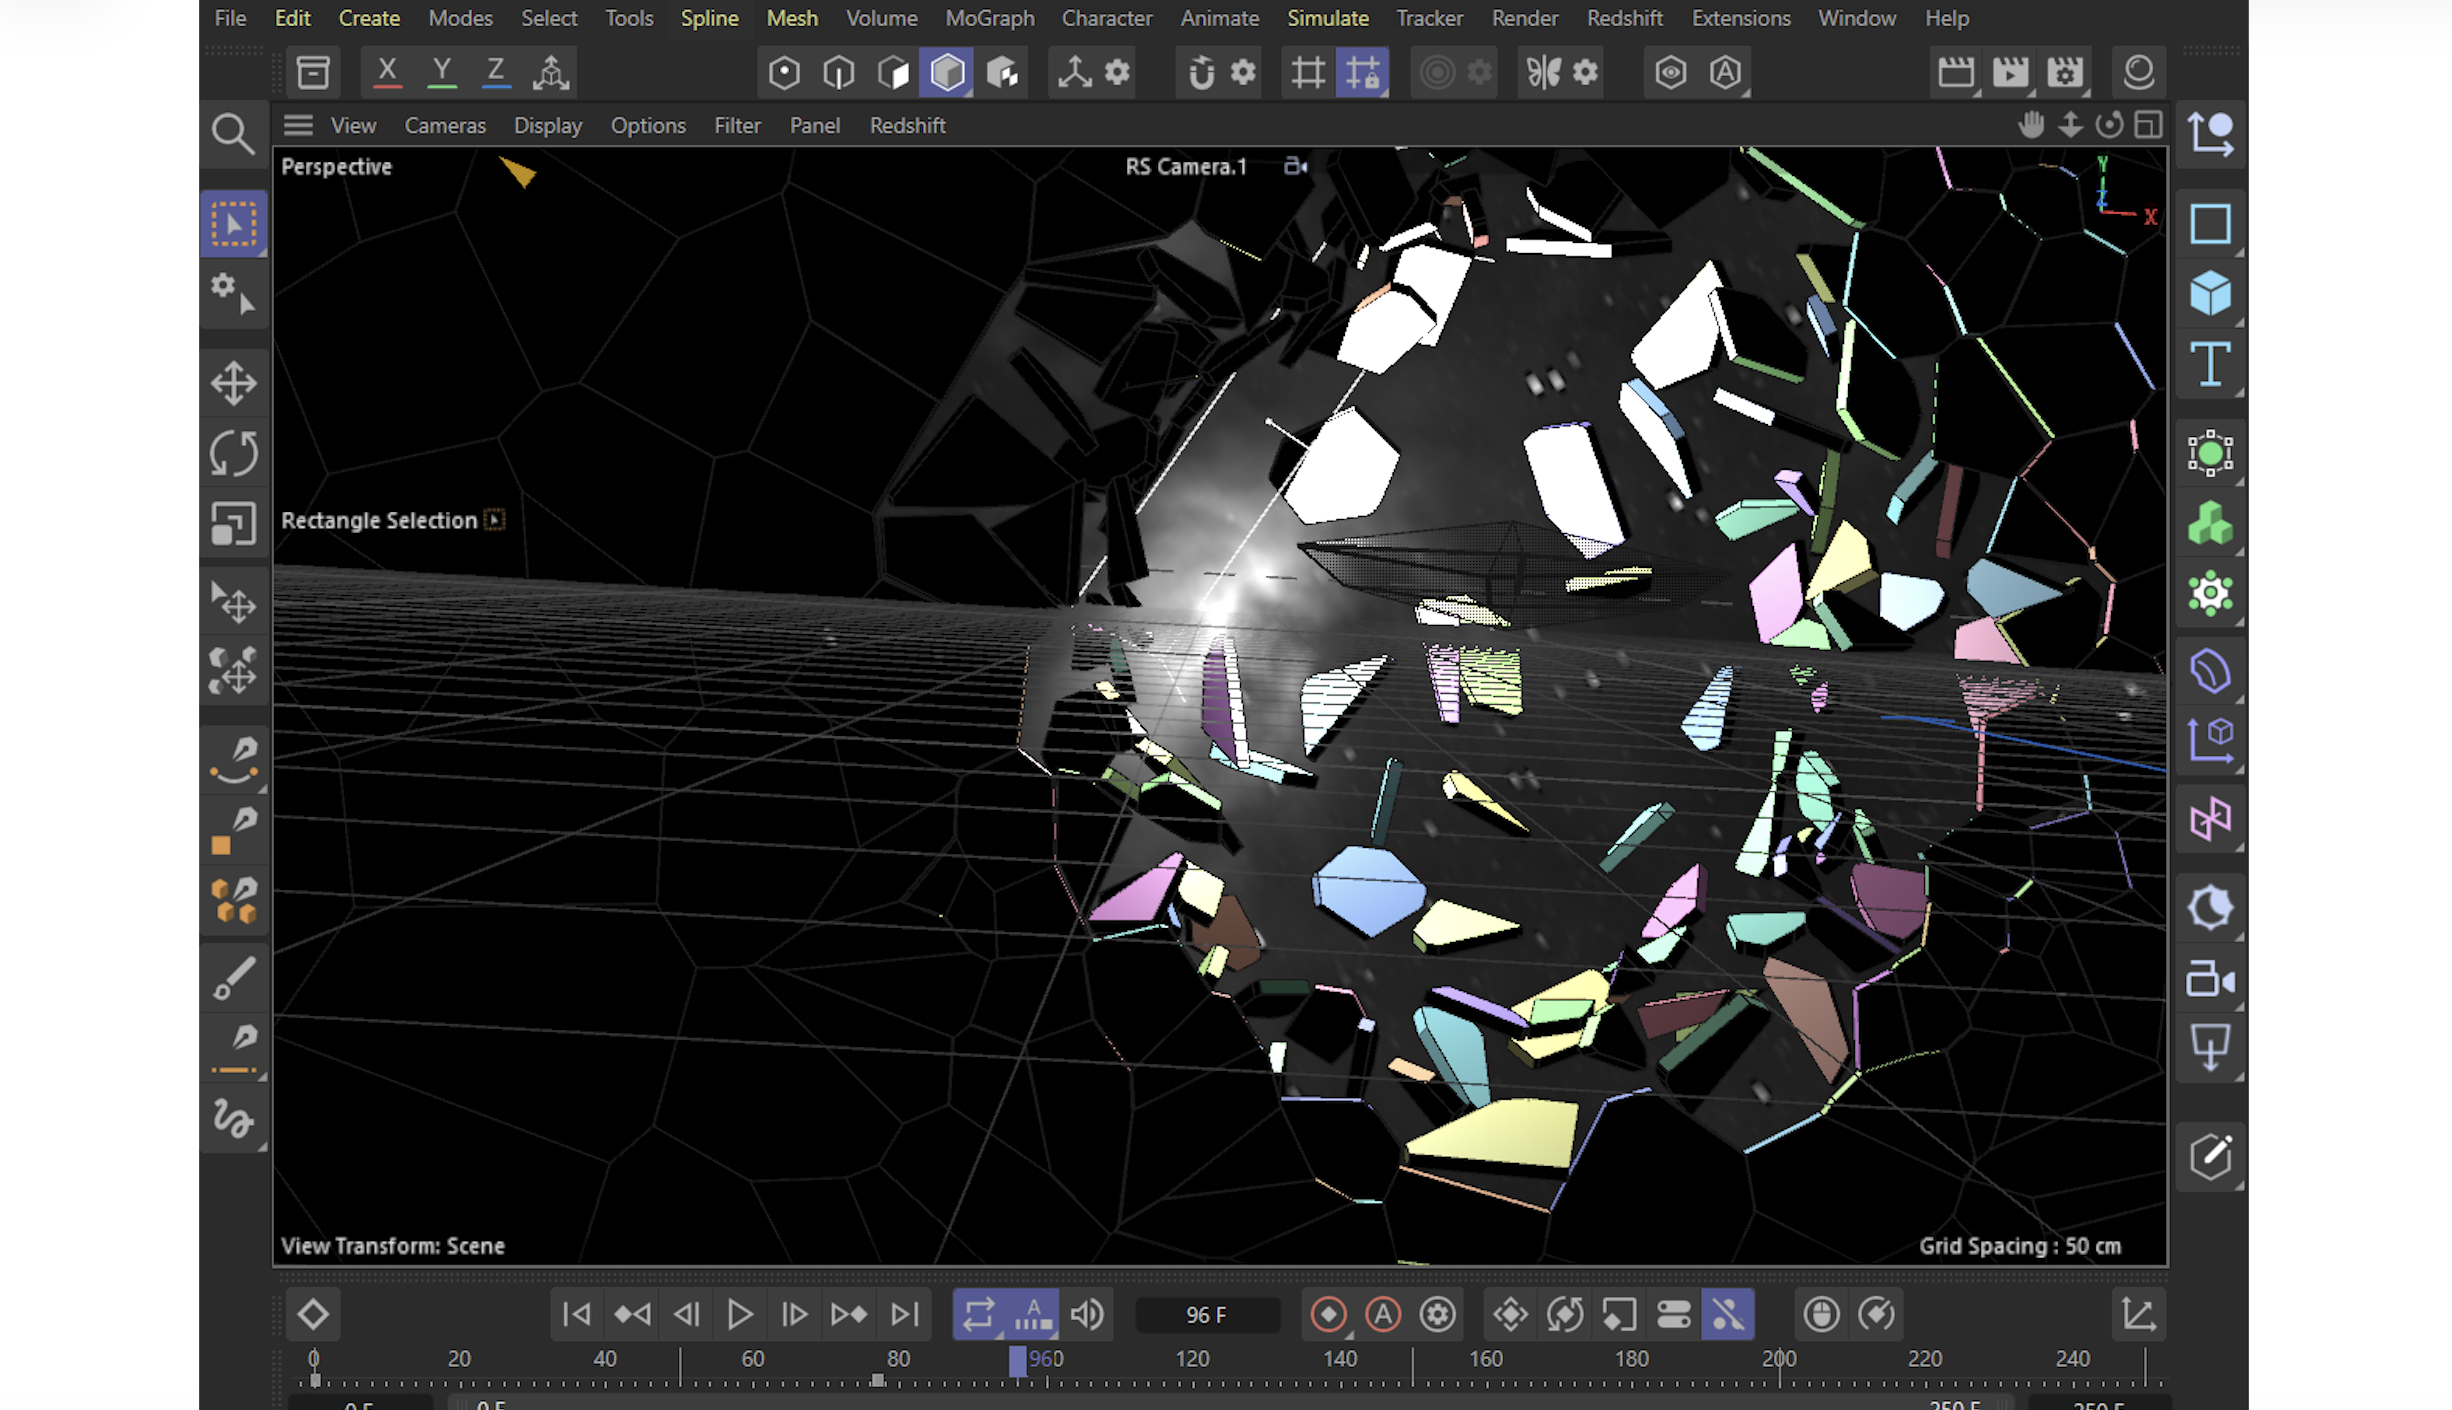Screen dimensions: 2452x1410
Task: Add a Null object square icon
Action: tap(2210, 224)
